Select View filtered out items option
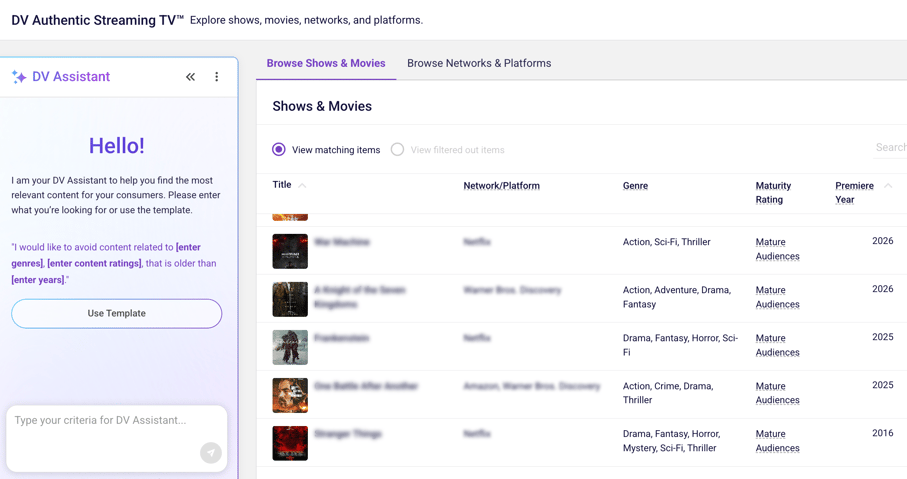This screenshot has height=479, width=907. (x=398, y=150)
